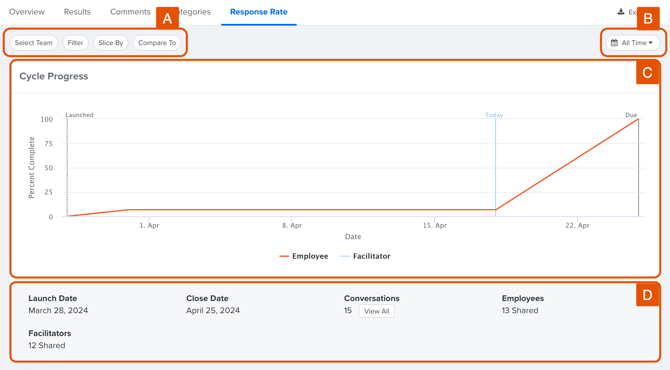Click the Due marker on the chart
The width and height of the screenshot is (670, 370).
[x=631, y=115]
